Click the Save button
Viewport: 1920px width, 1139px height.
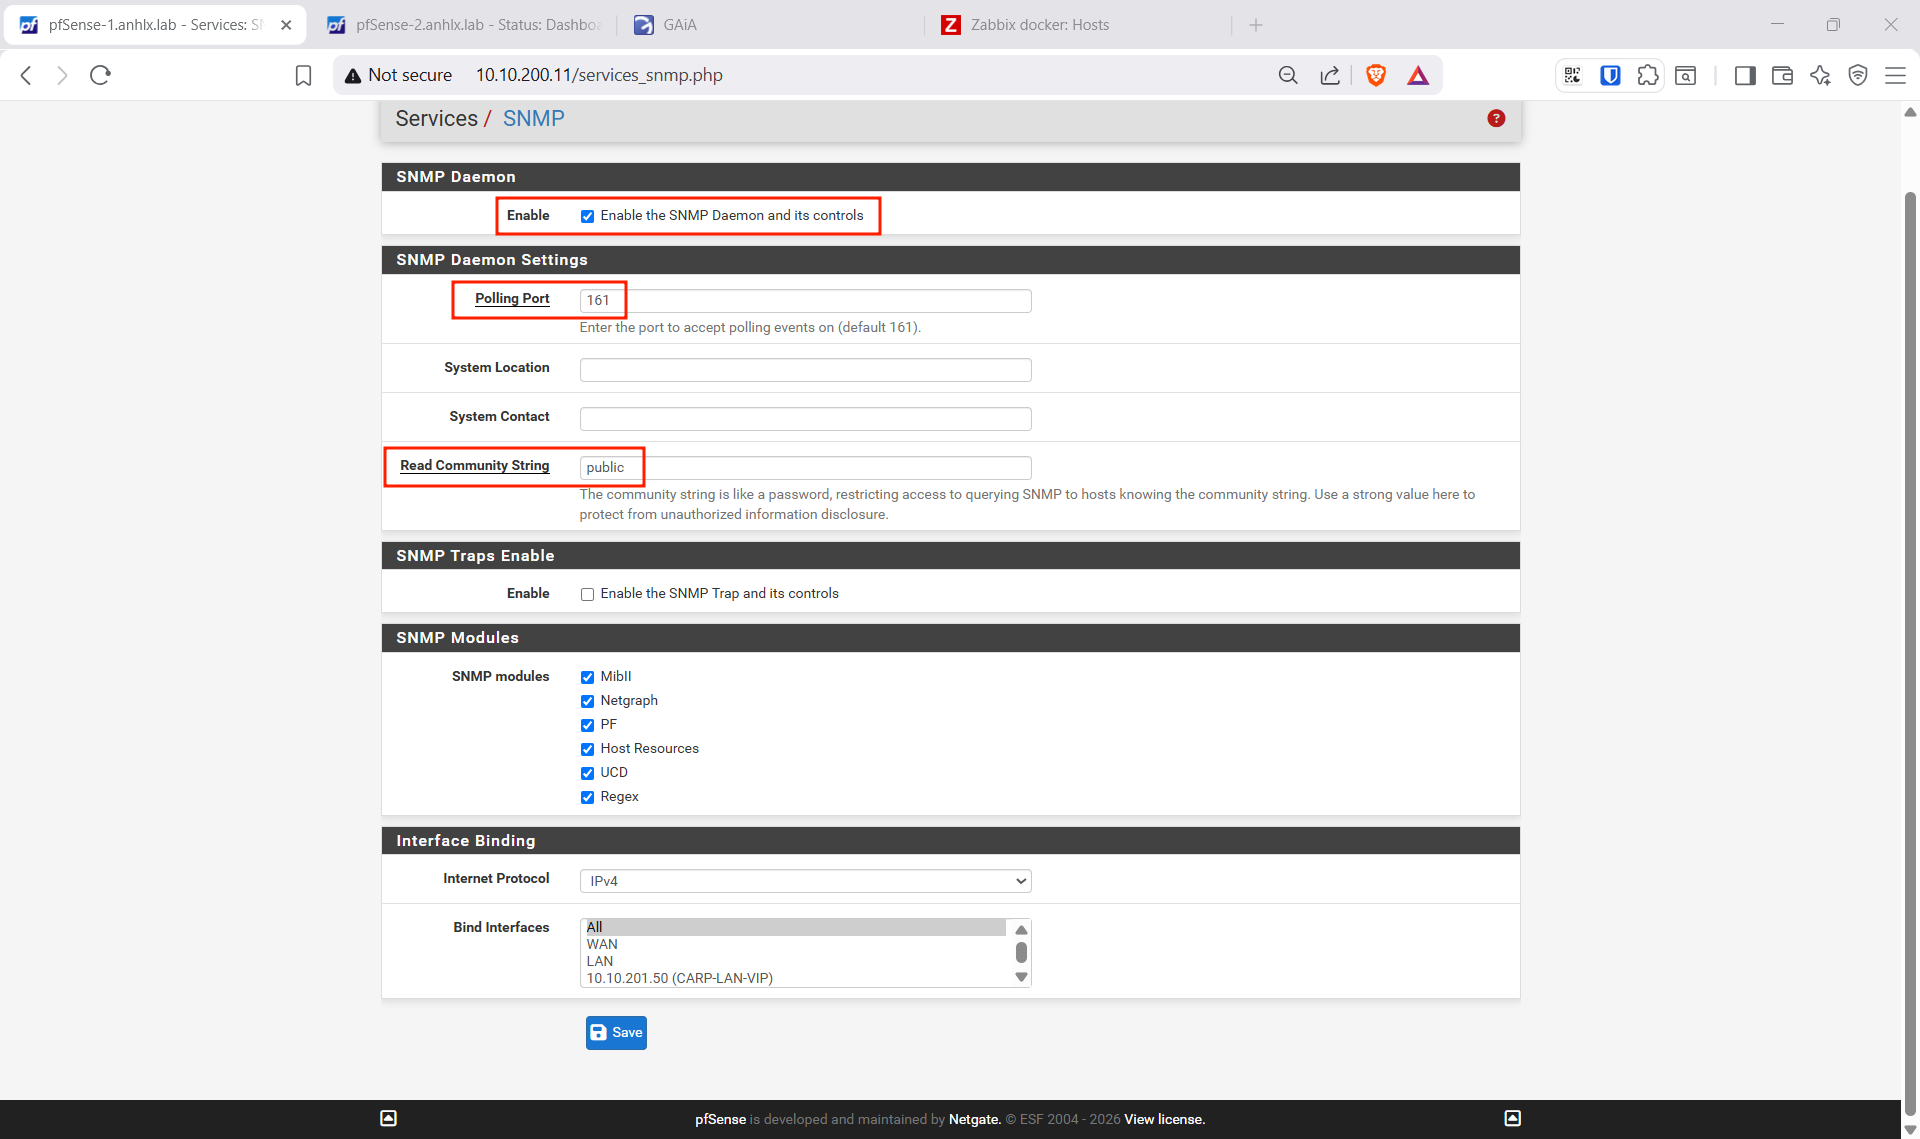(616, 1033)
